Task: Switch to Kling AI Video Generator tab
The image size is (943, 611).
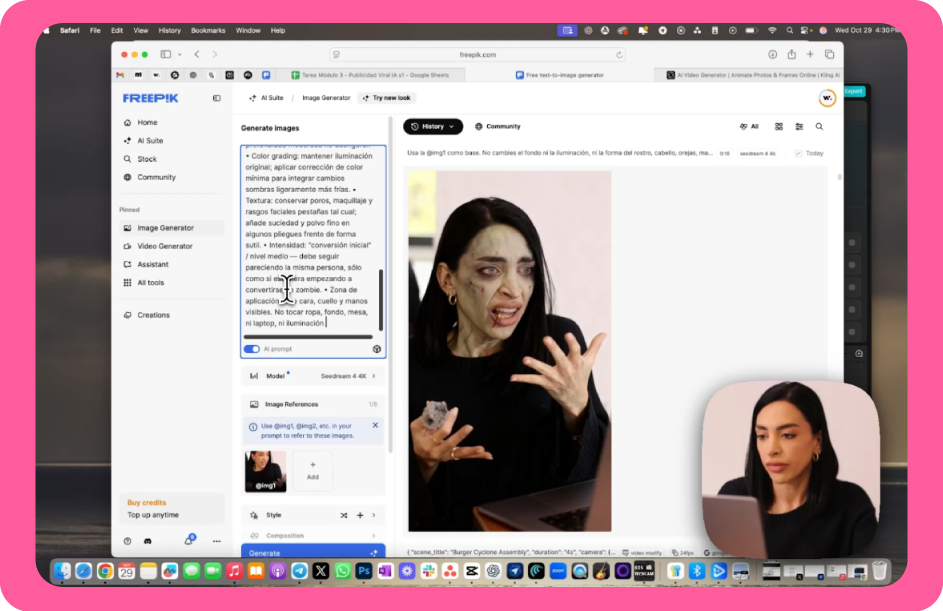Action: [x=752, y=75]
